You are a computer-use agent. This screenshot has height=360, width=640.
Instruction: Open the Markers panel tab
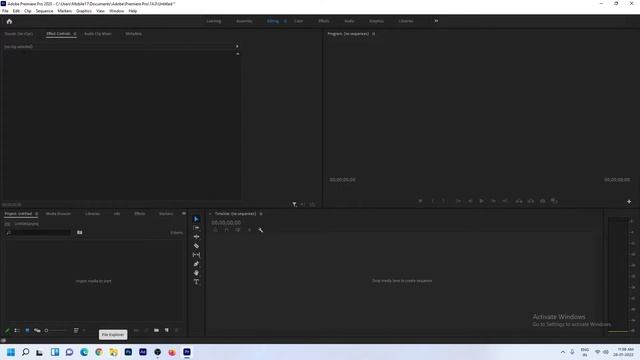[166, 214]
